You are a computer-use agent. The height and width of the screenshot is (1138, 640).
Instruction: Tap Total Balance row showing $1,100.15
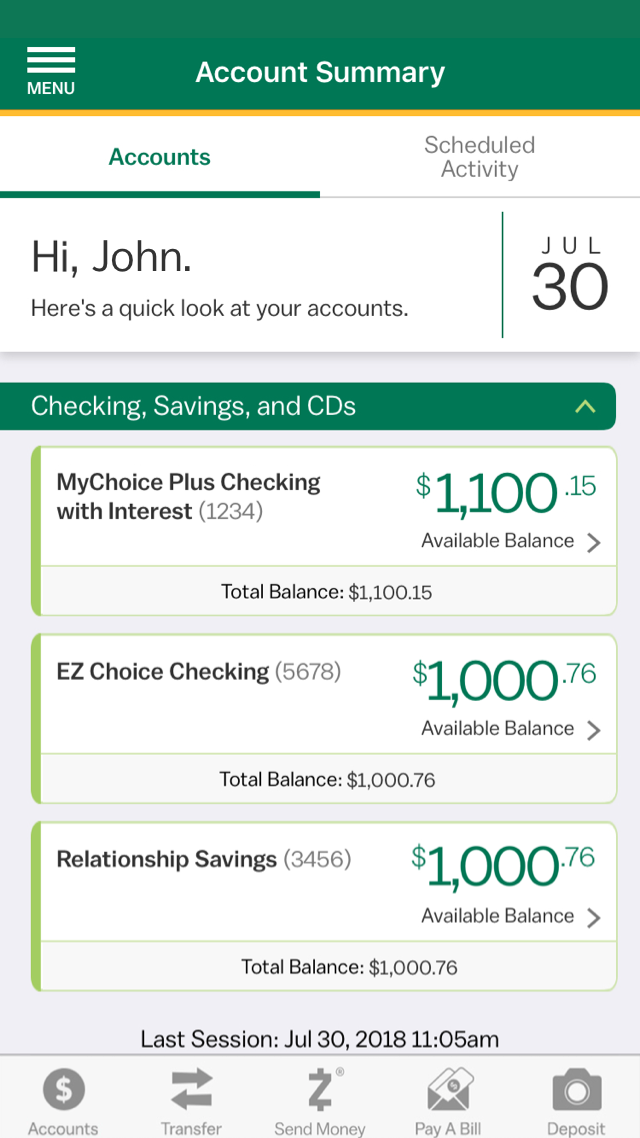point(327,592)
